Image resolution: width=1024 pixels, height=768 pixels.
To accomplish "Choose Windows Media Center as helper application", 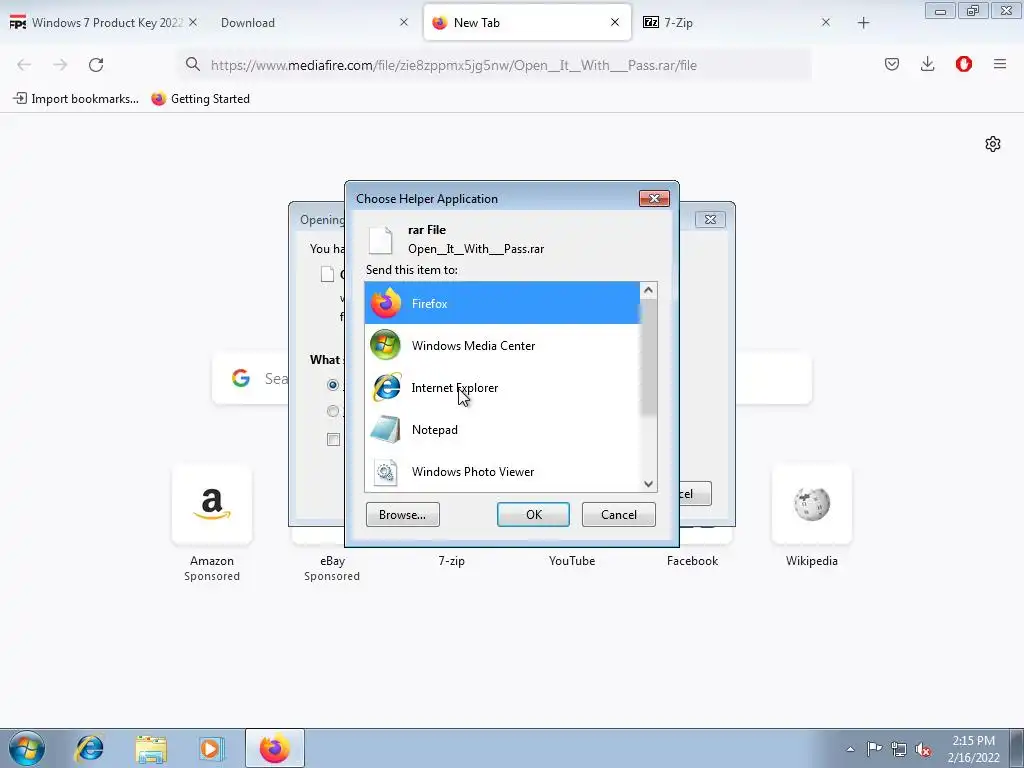I will pyautogui.click(x=502, y=345).
